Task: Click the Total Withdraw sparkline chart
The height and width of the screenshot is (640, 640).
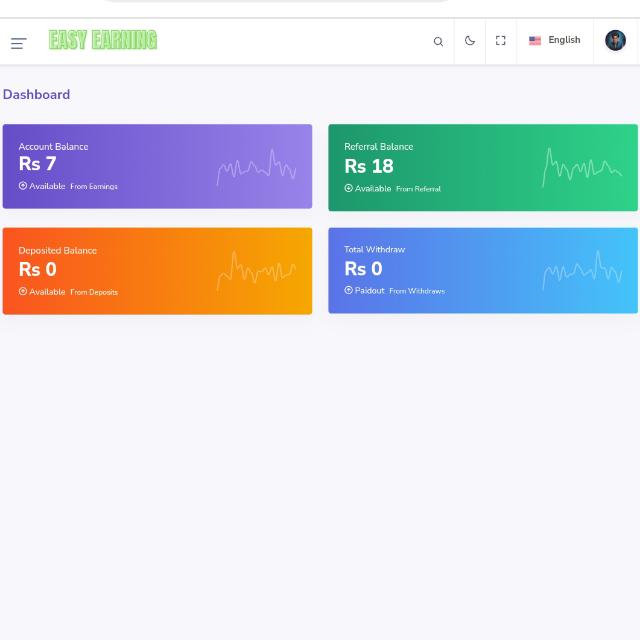Action: 582,270
